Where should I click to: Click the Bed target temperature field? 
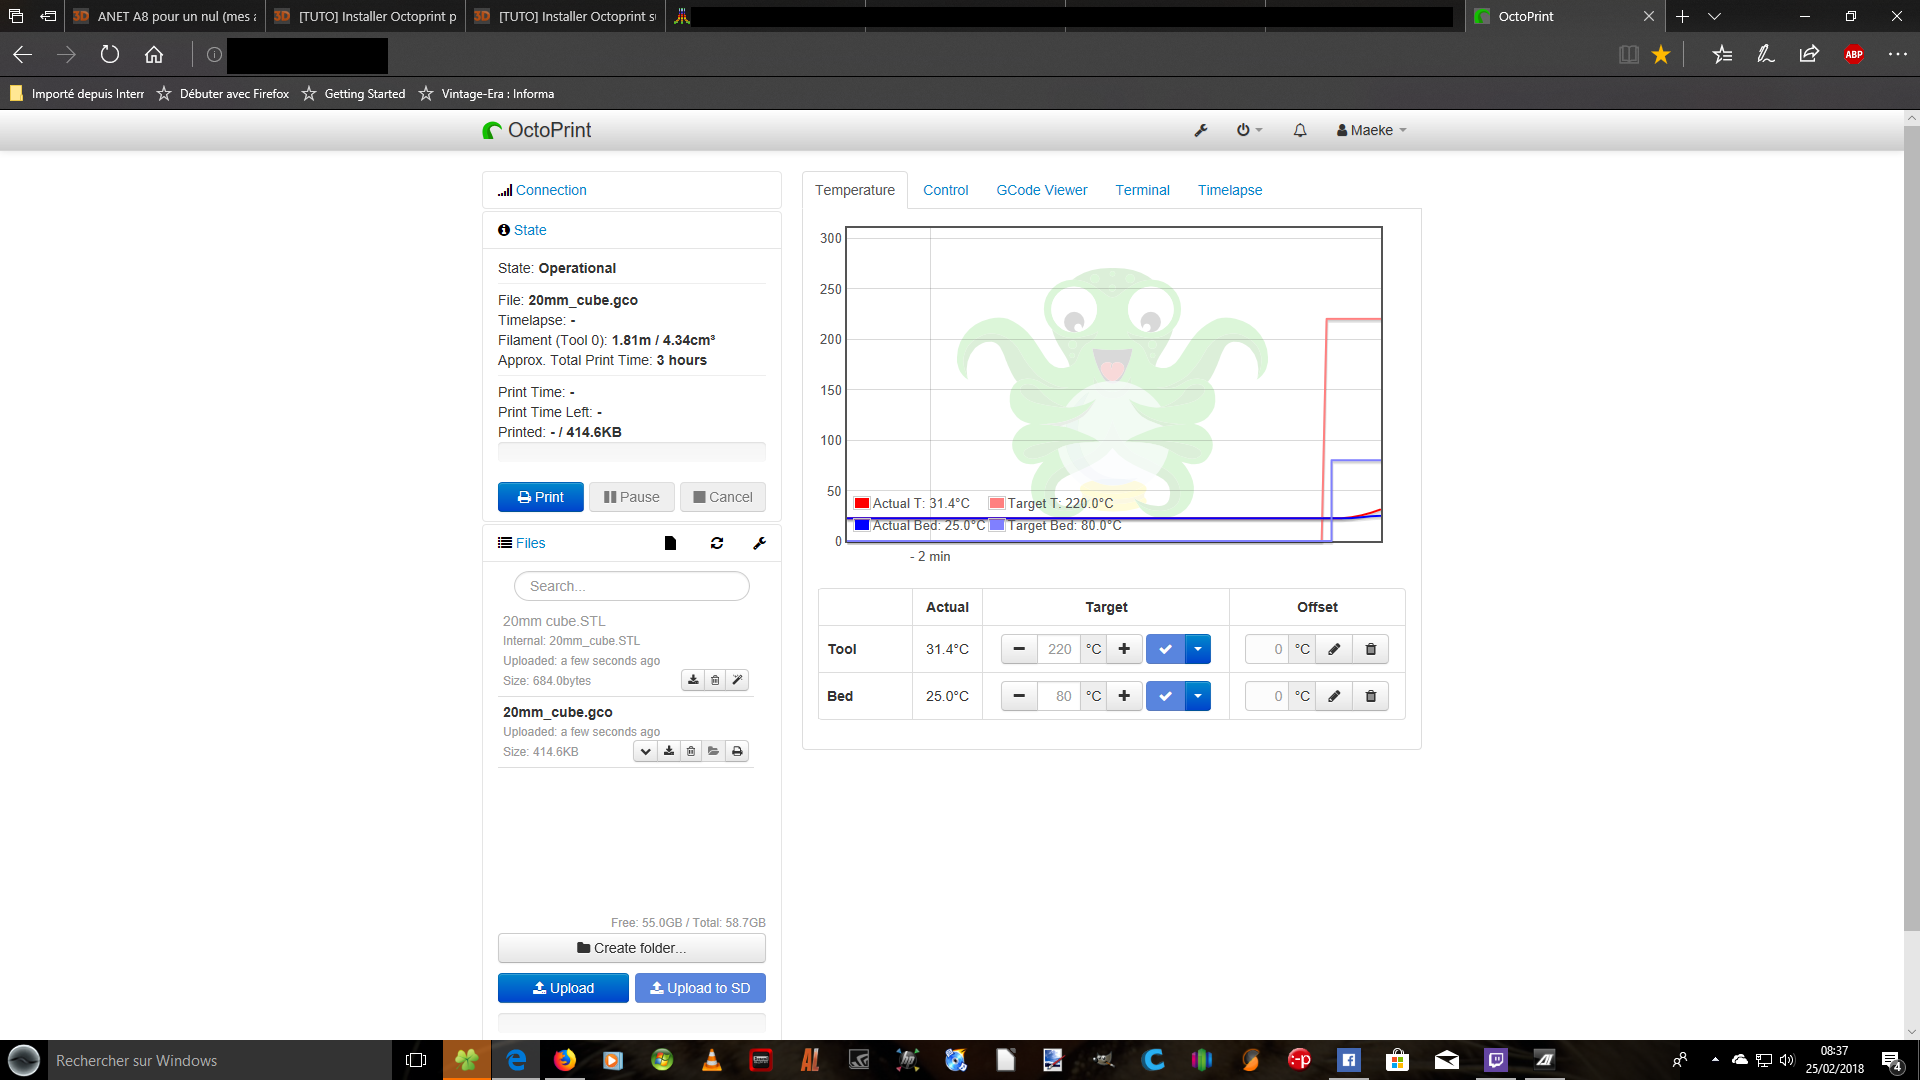click(1059, 696)
